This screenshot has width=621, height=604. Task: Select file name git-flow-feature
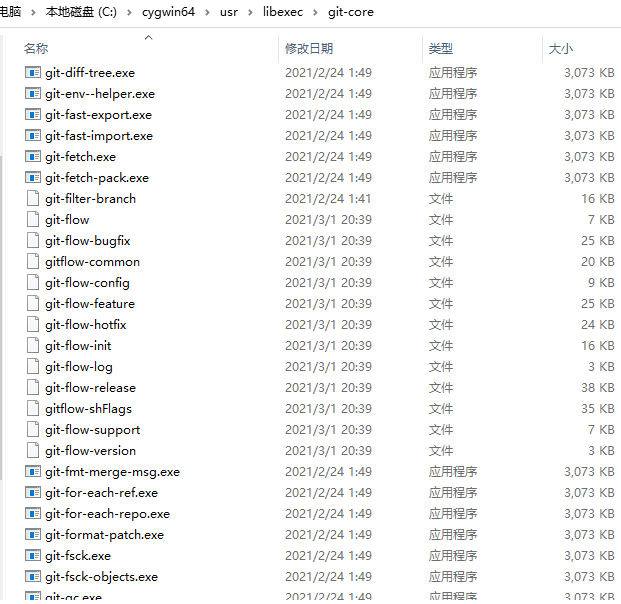tap(90, 304)
